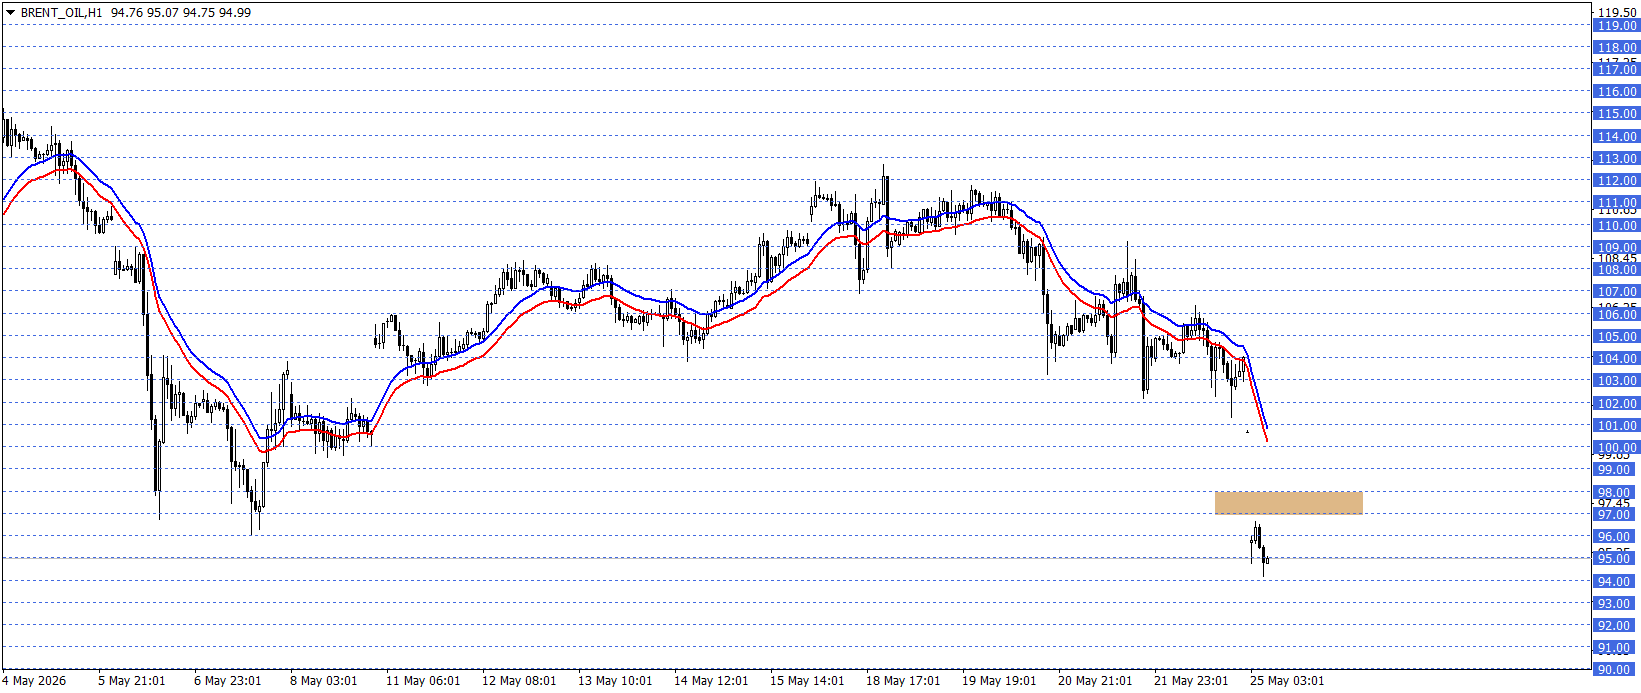Click the 6 May 23:01 time label
Image resolution: width=1641 pixels, height=693 pixels.
(228, 681)
